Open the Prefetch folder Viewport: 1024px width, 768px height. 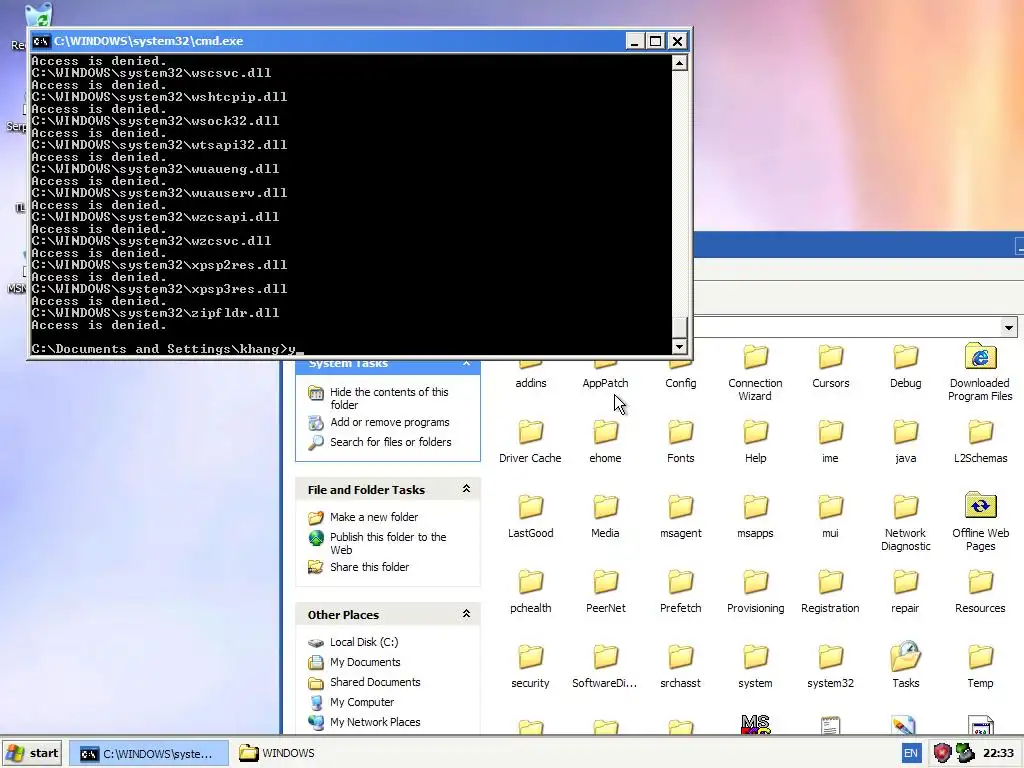[x=680, y=592]
